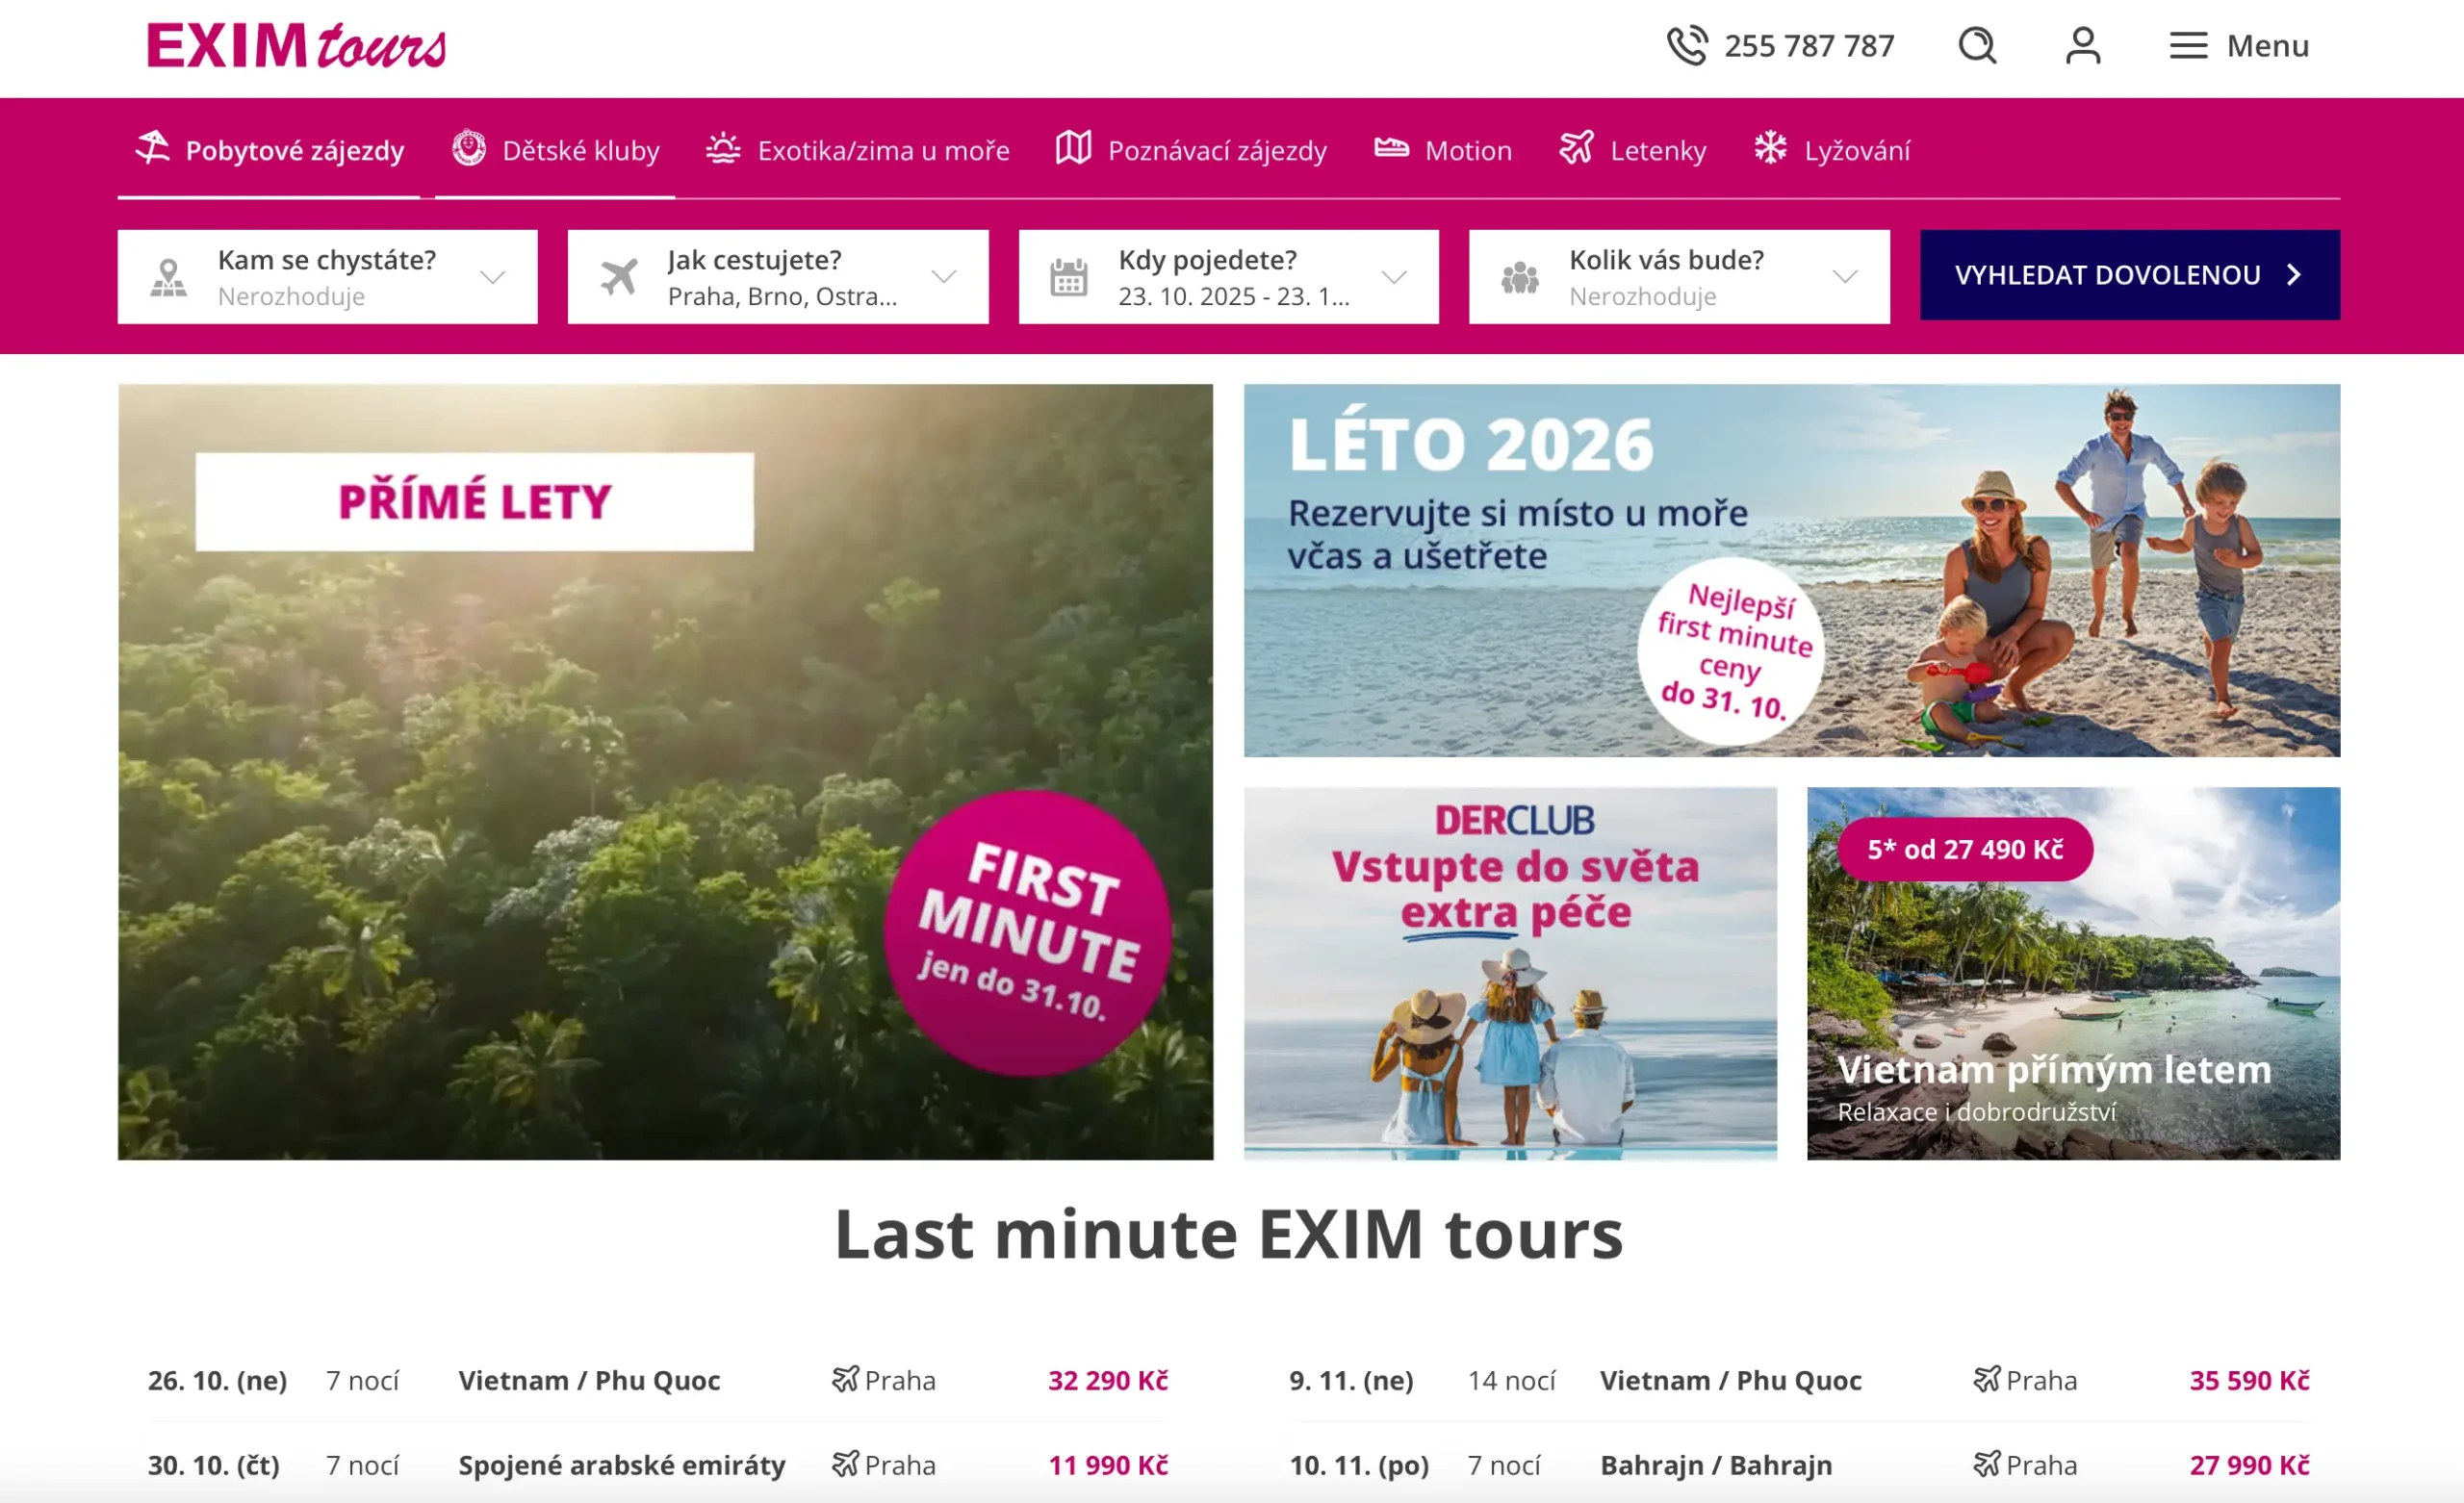2464x1503 pixels.
Task: Click the people icon in Kolik vás bude
Action: (1519, 277)
